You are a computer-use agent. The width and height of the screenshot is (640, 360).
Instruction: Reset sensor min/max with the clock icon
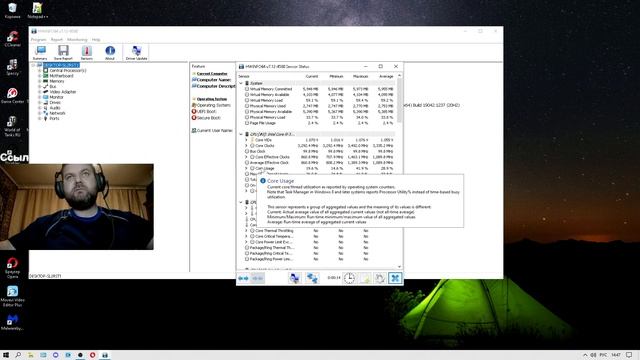tap(349, 278)
